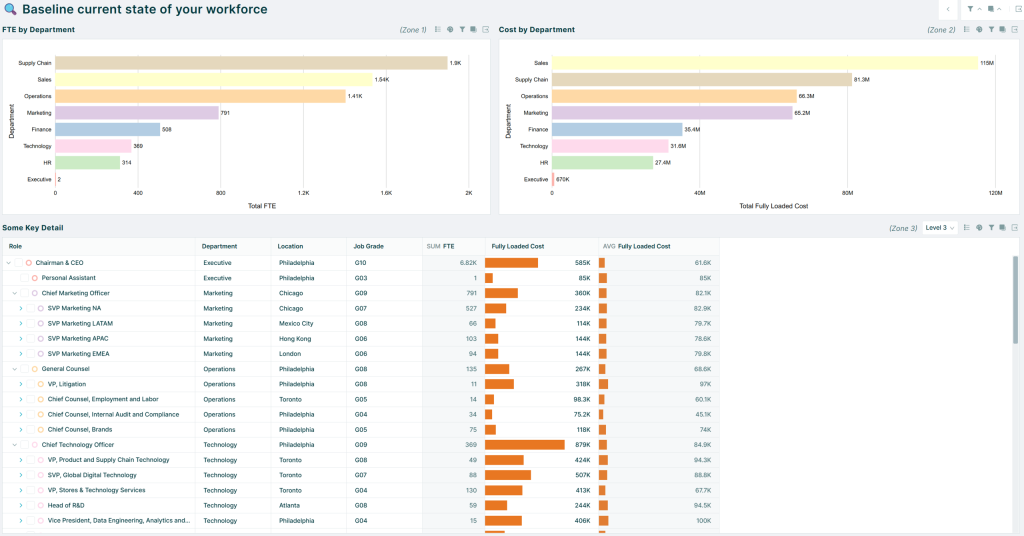Open the color palette icon in Zone 1
The height and width of the screenshot is (536, 1024).
pyautogui.click(x=450, y=29)
